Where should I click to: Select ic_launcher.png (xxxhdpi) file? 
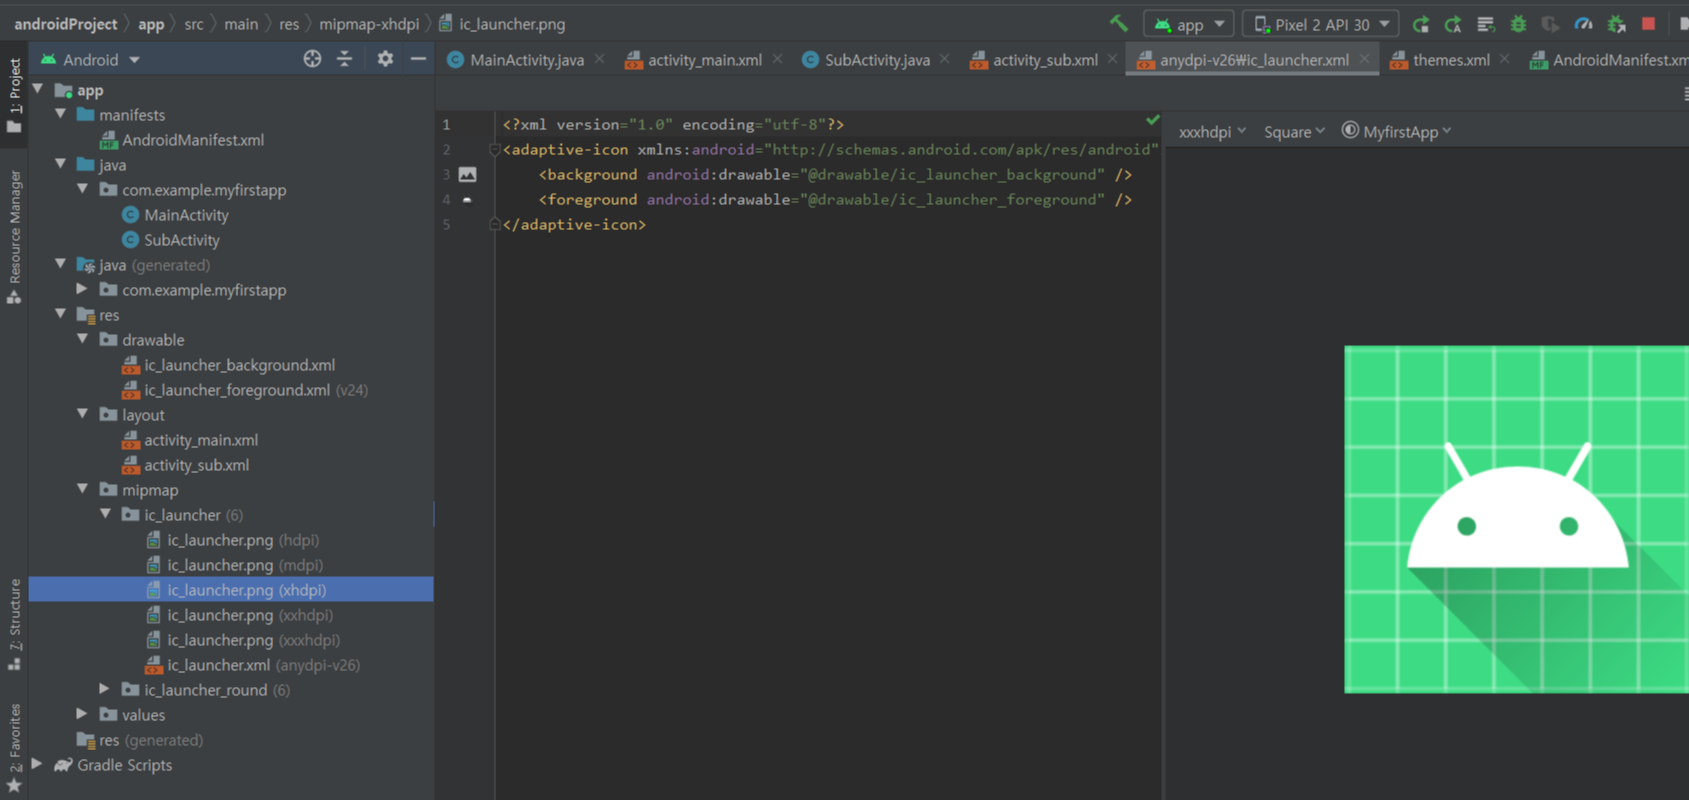[x=243, y=640]
